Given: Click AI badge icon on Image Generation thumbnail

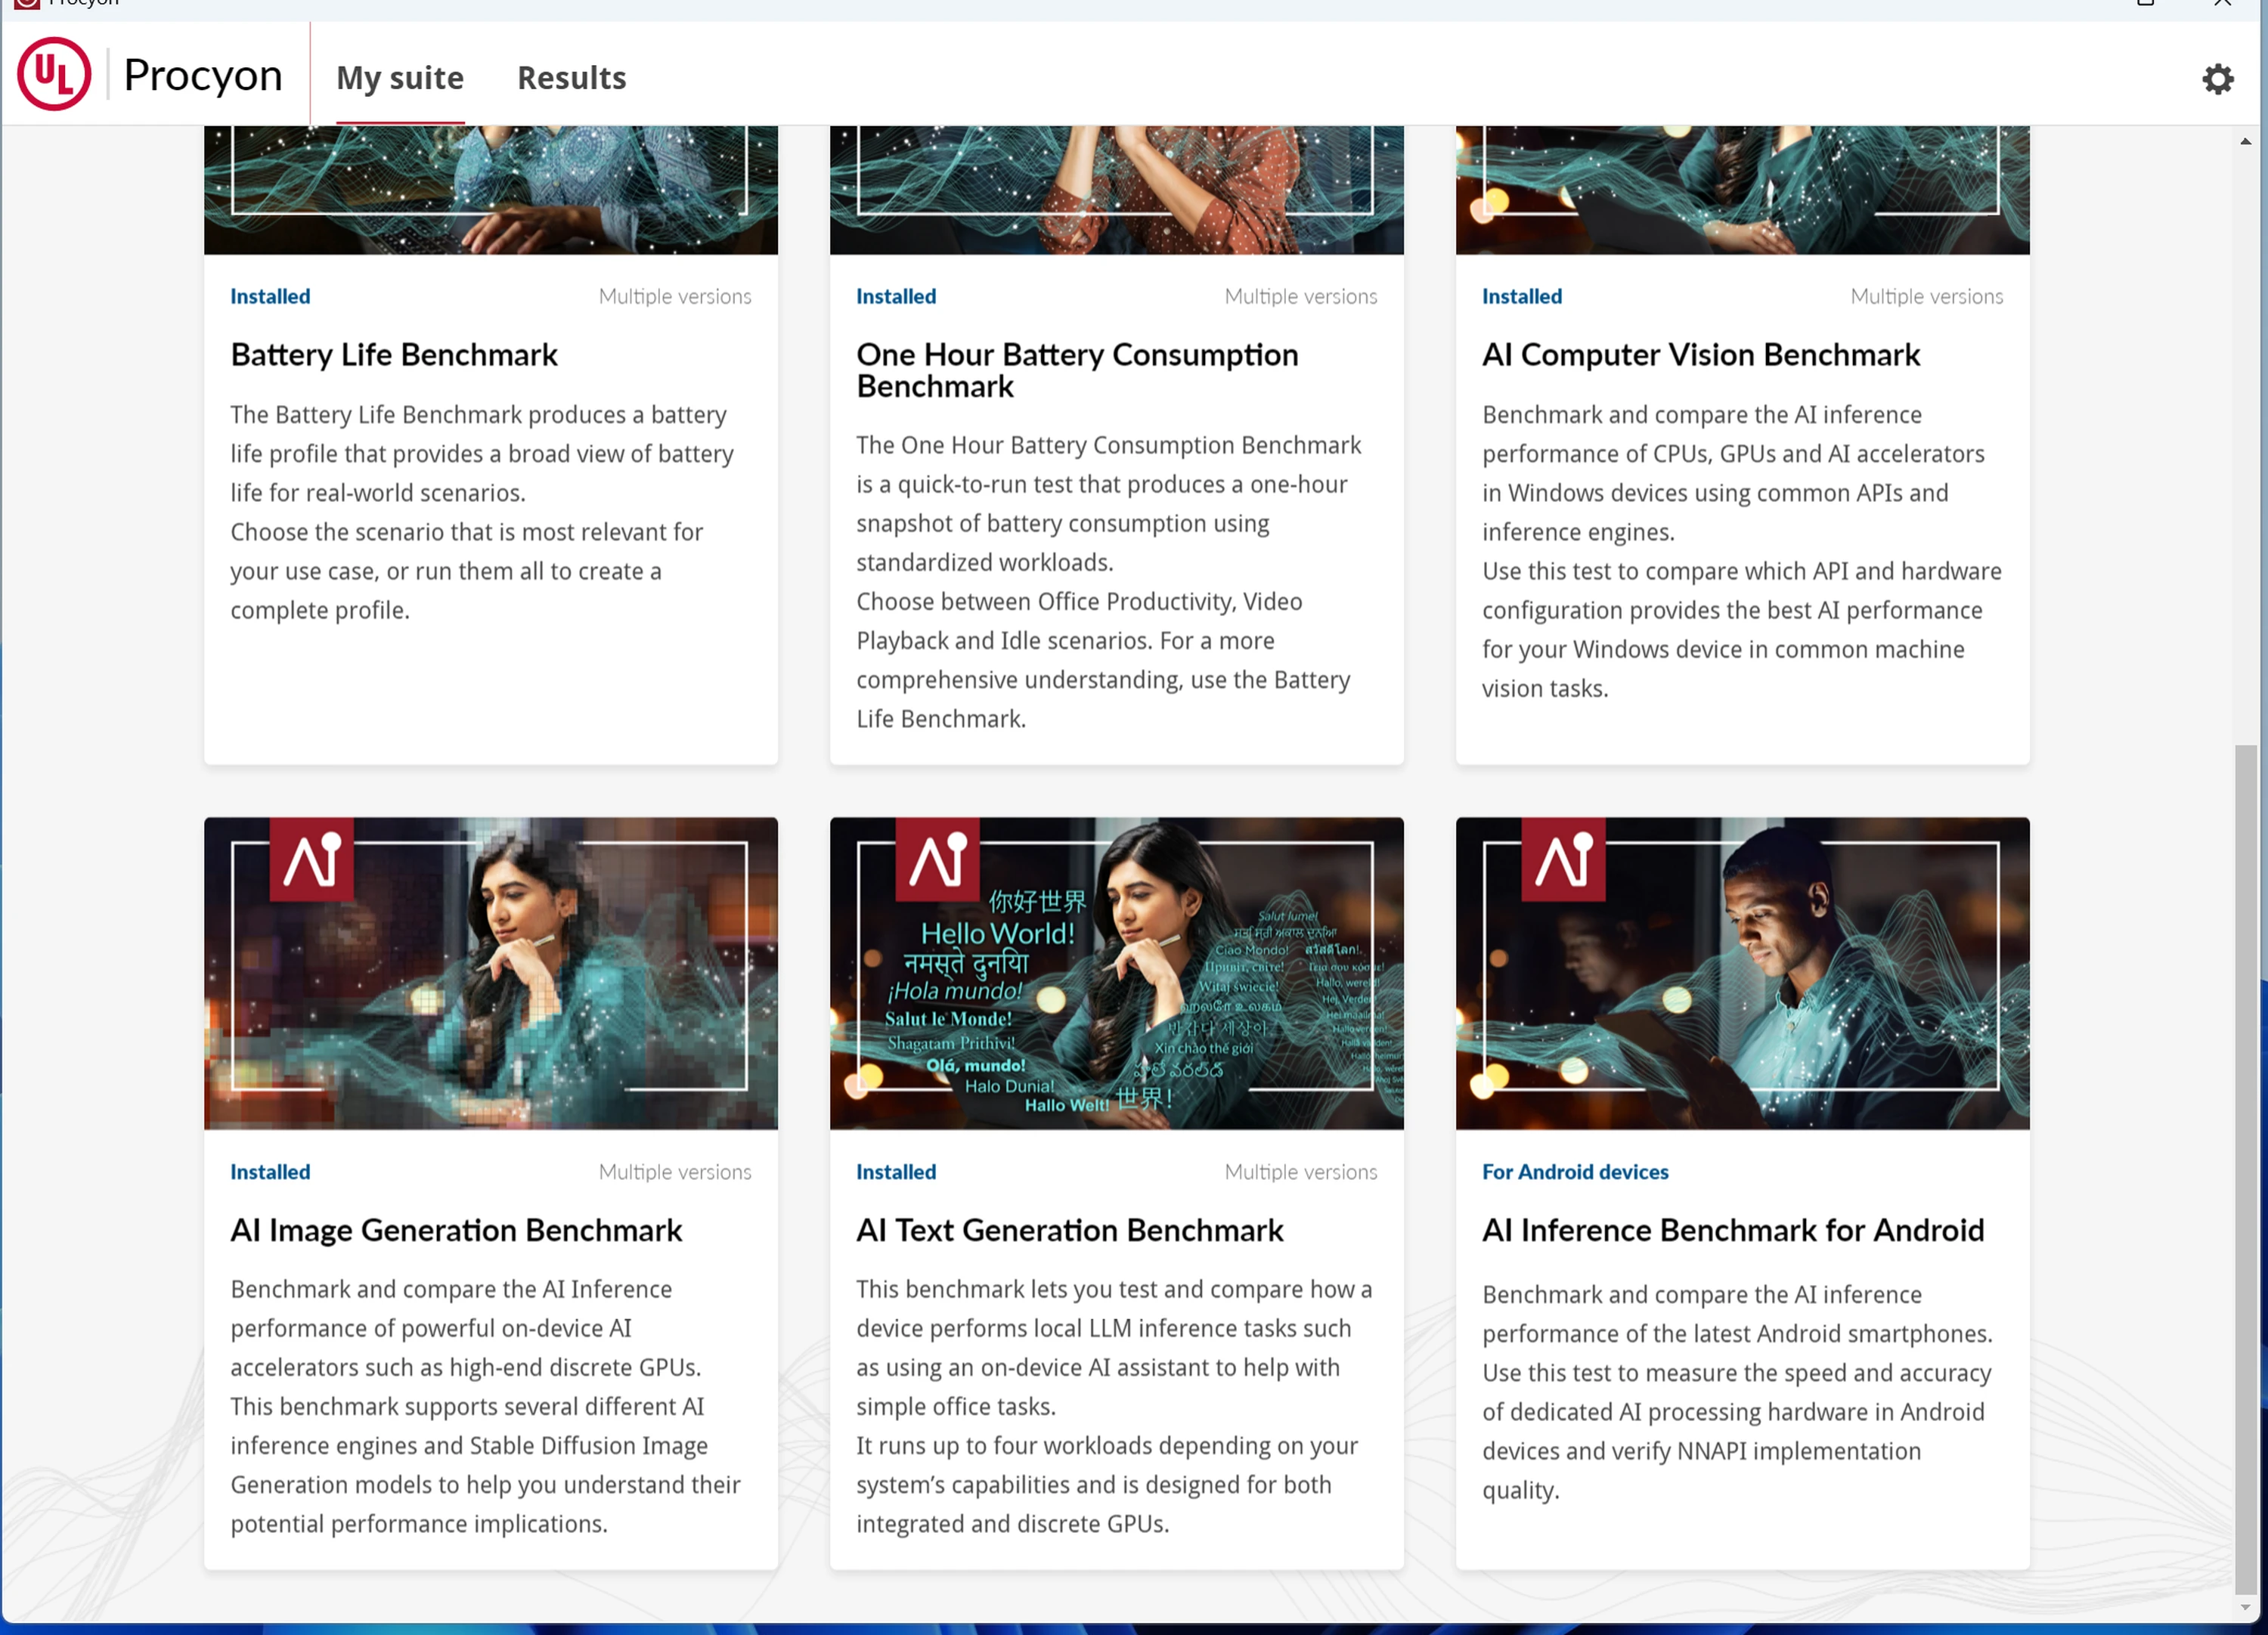Looking at the screenshot, I should pyautogui.click(x=312, y=858).
